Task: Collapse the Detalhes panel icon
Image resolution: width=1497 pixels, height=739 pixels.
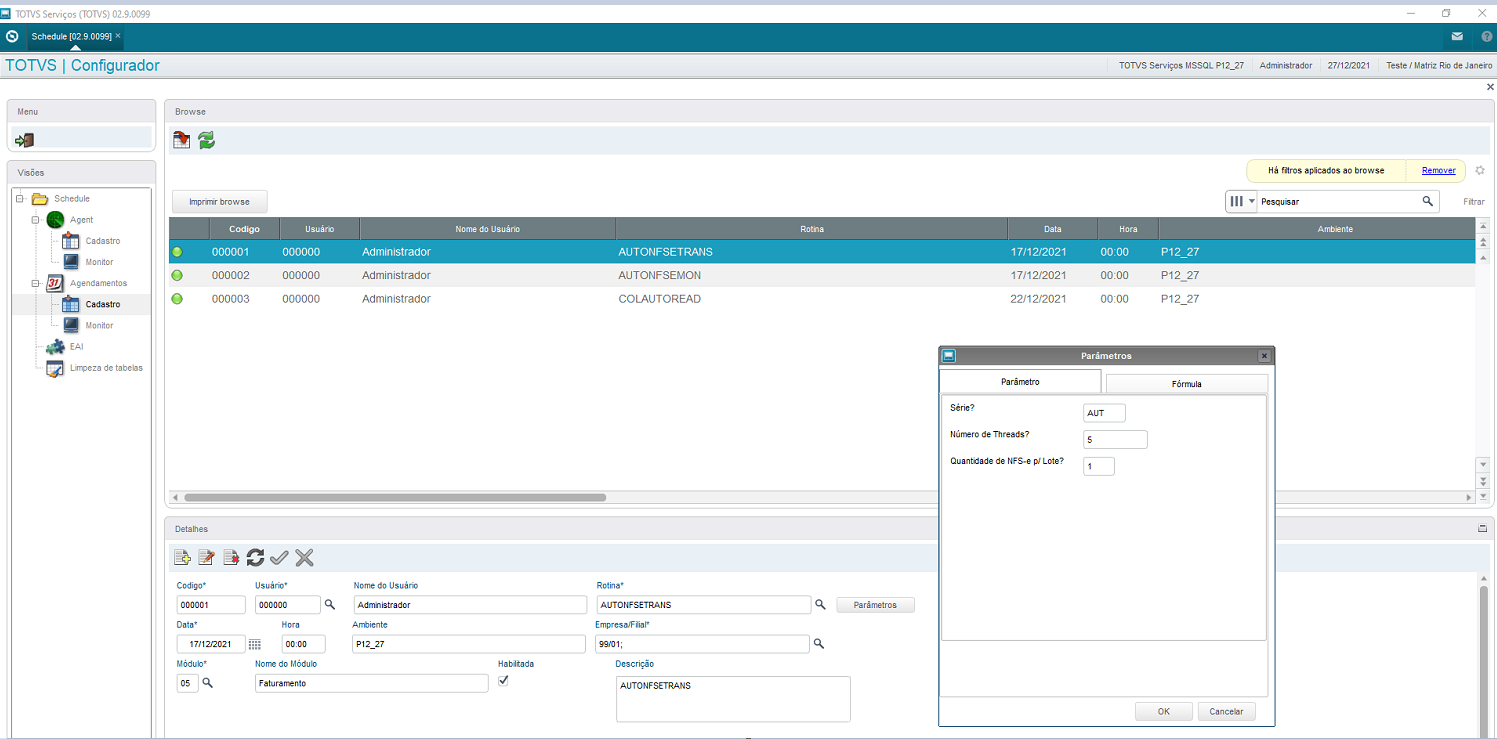Action: 1482,528
